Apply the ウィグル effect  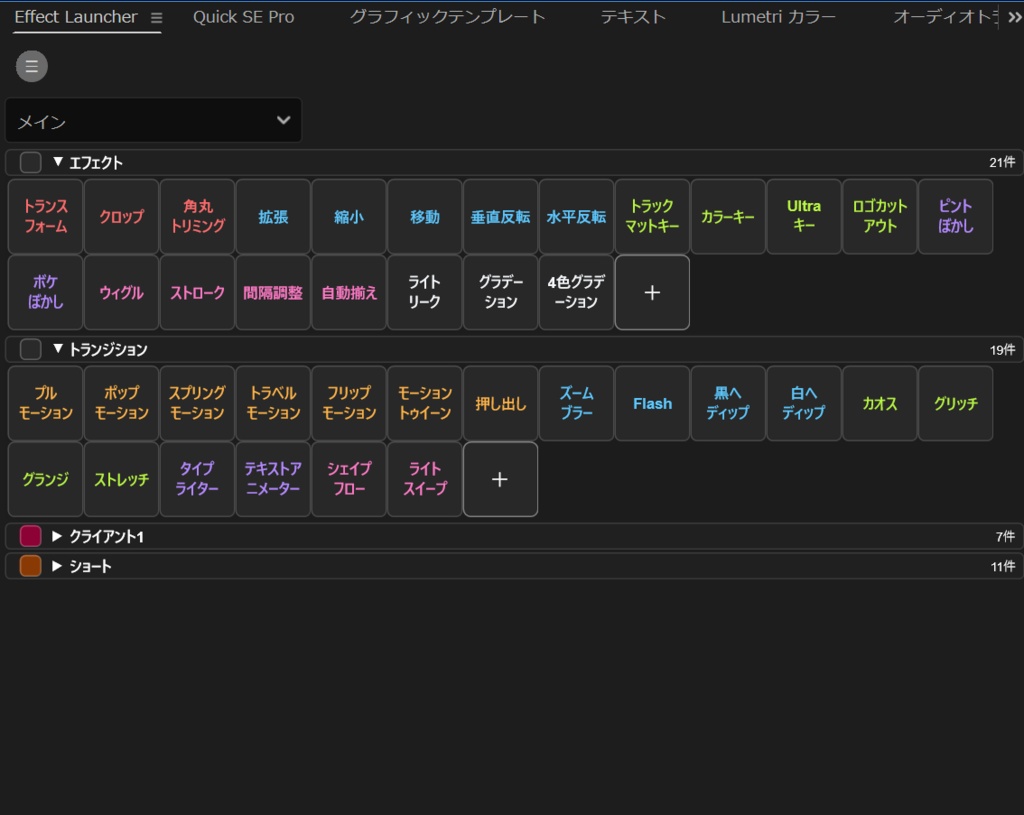point(121,292)
